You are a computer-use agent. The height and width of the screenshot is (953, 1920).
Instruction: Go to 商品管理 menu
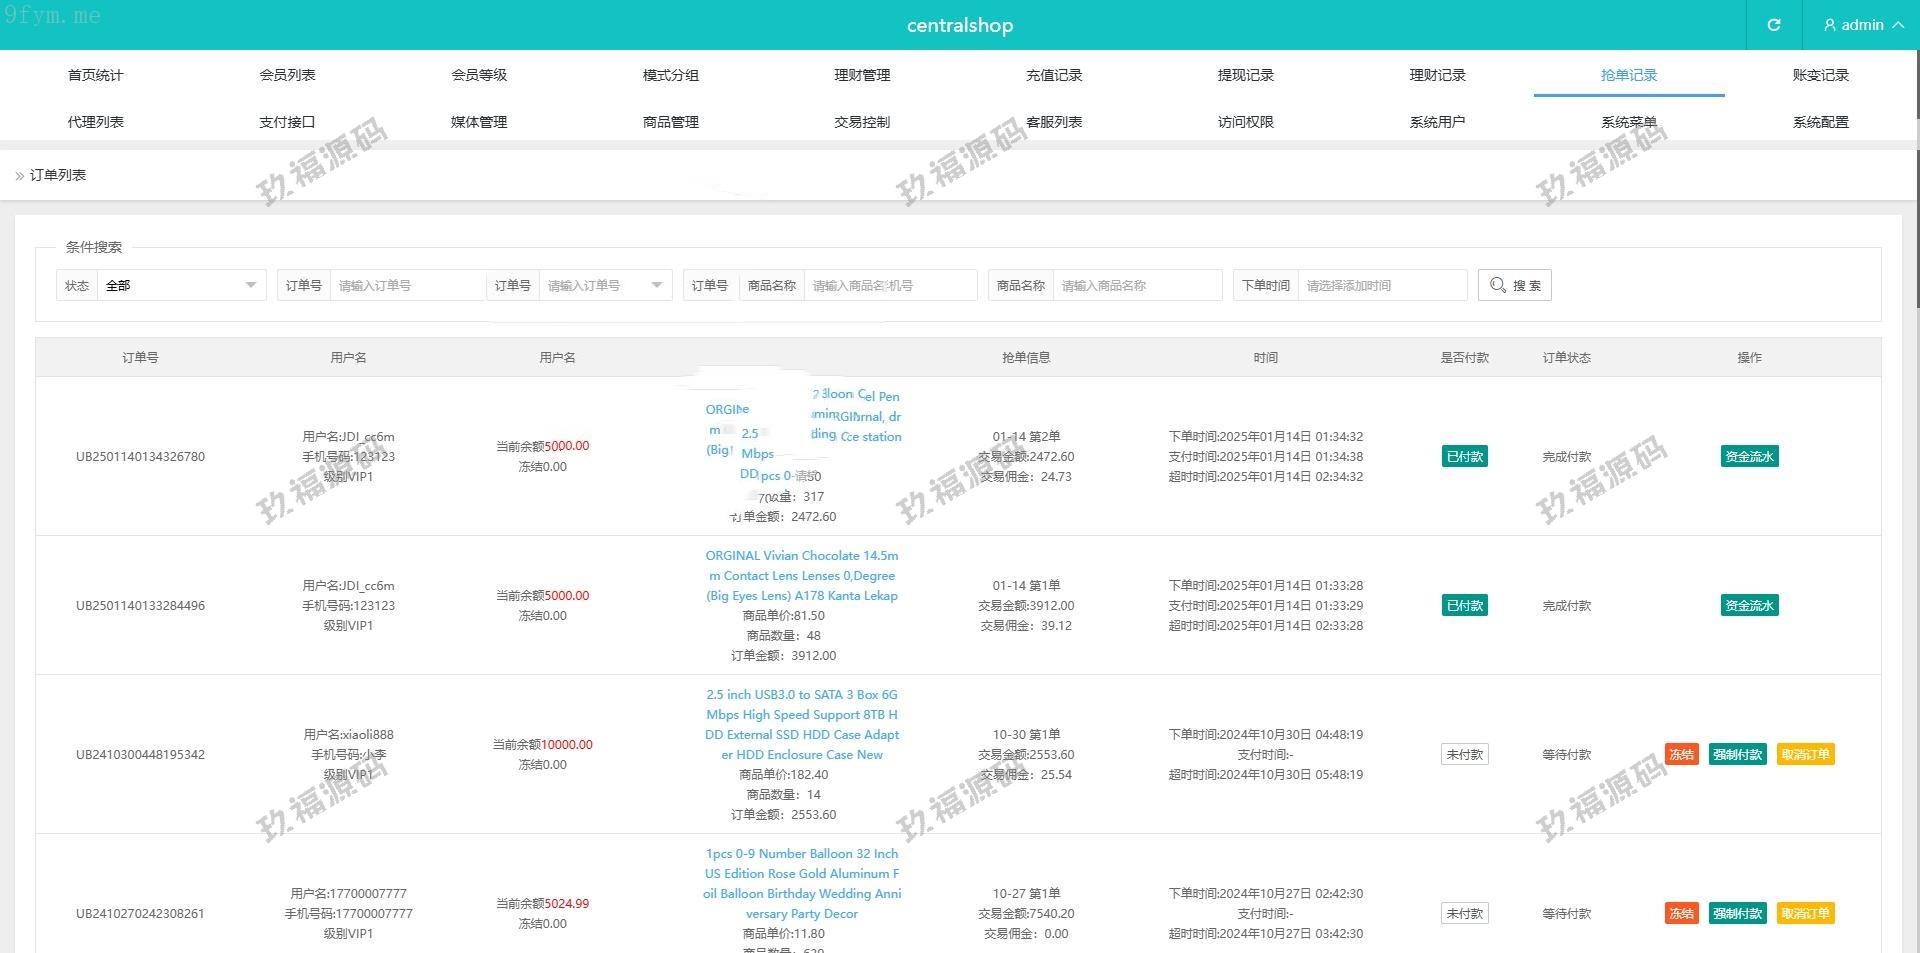click(670, 122)
